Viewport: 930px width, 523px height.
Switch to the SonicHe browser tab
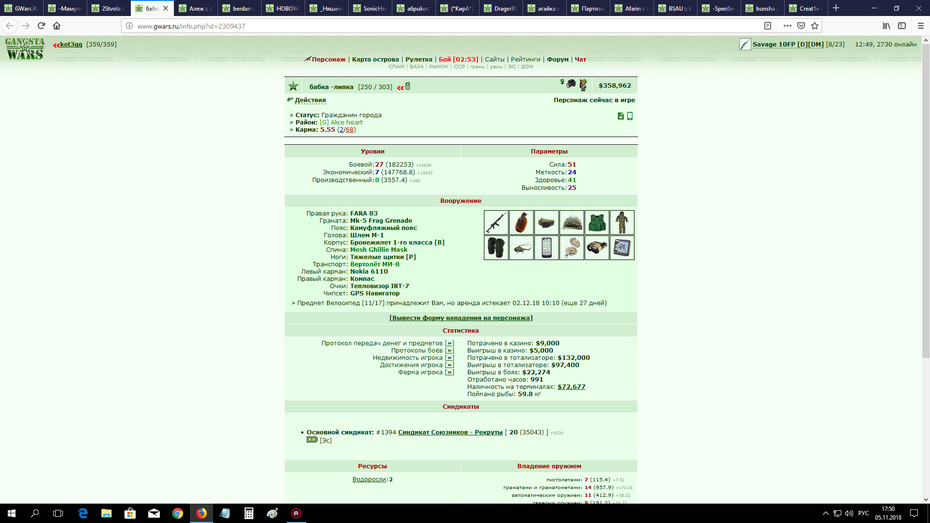pos(371,8)
